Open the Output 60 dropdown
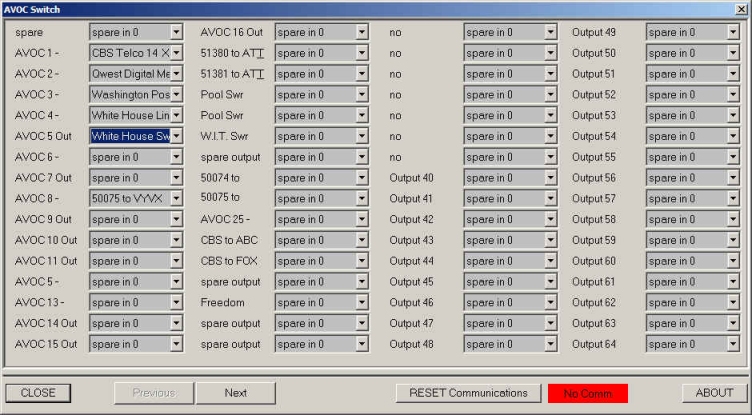Viewport: 752px width, 415px height. pyautogui.click(x=733, y=261)
